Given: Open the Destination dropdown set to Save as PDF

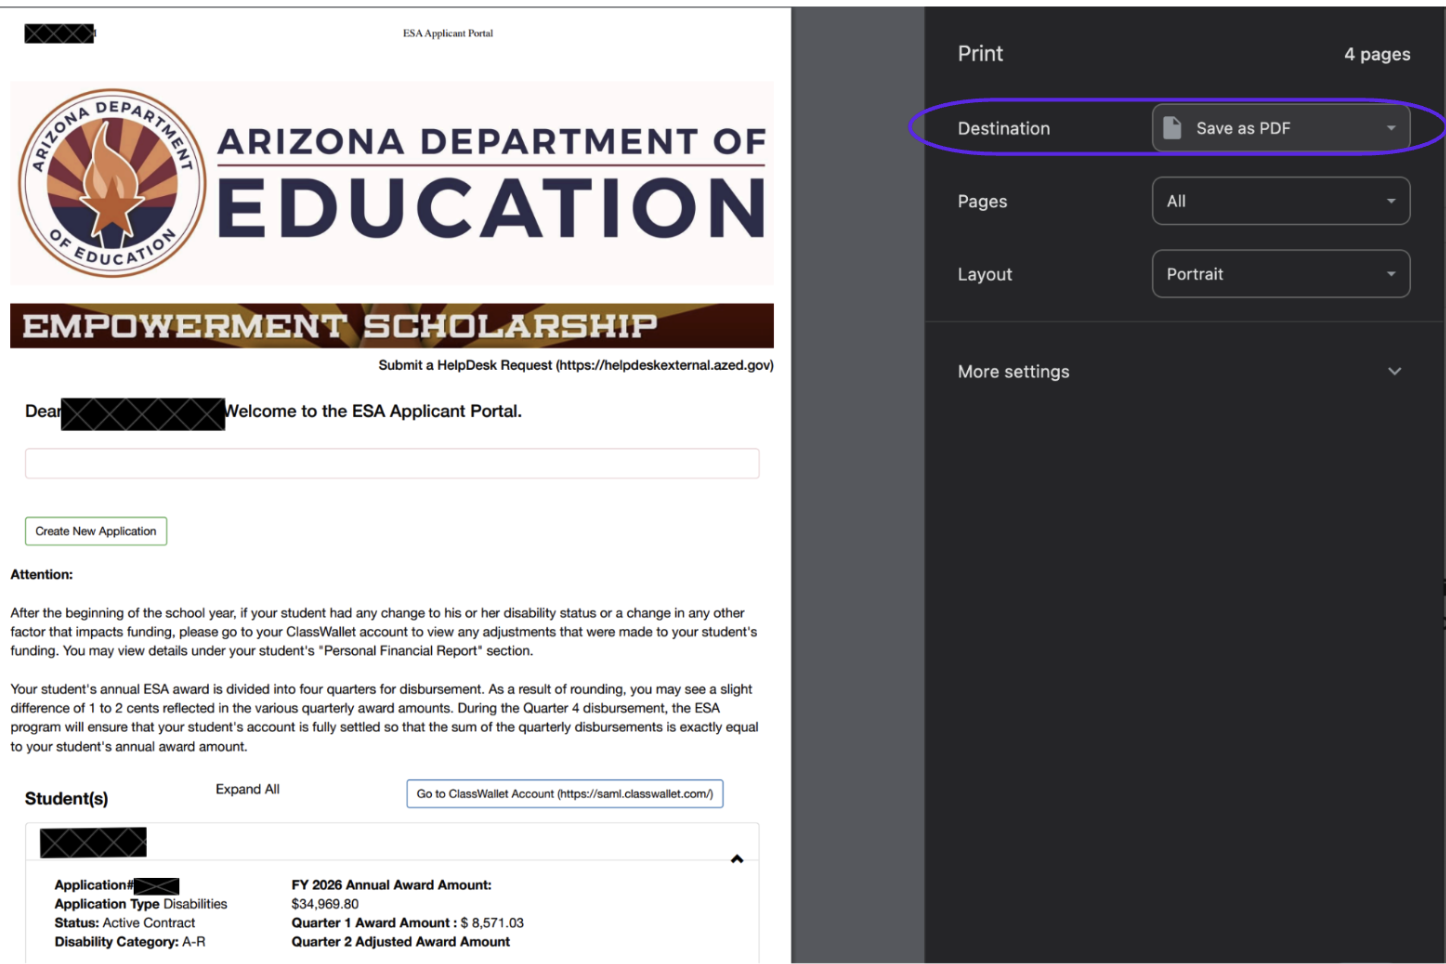Looking at the screenshot, I should click(1281, 128).
